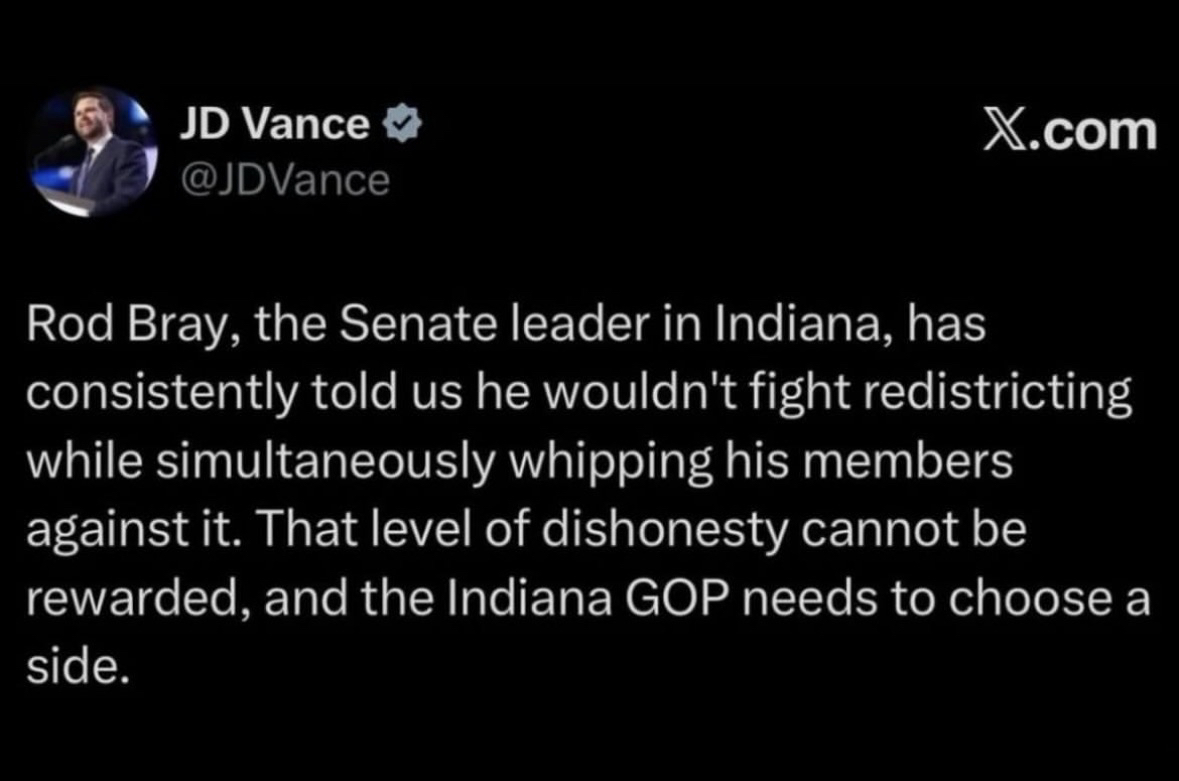Viewport: 1179px width, 781px height.
Task: Click the X.com watermark
Action: 1069,131
